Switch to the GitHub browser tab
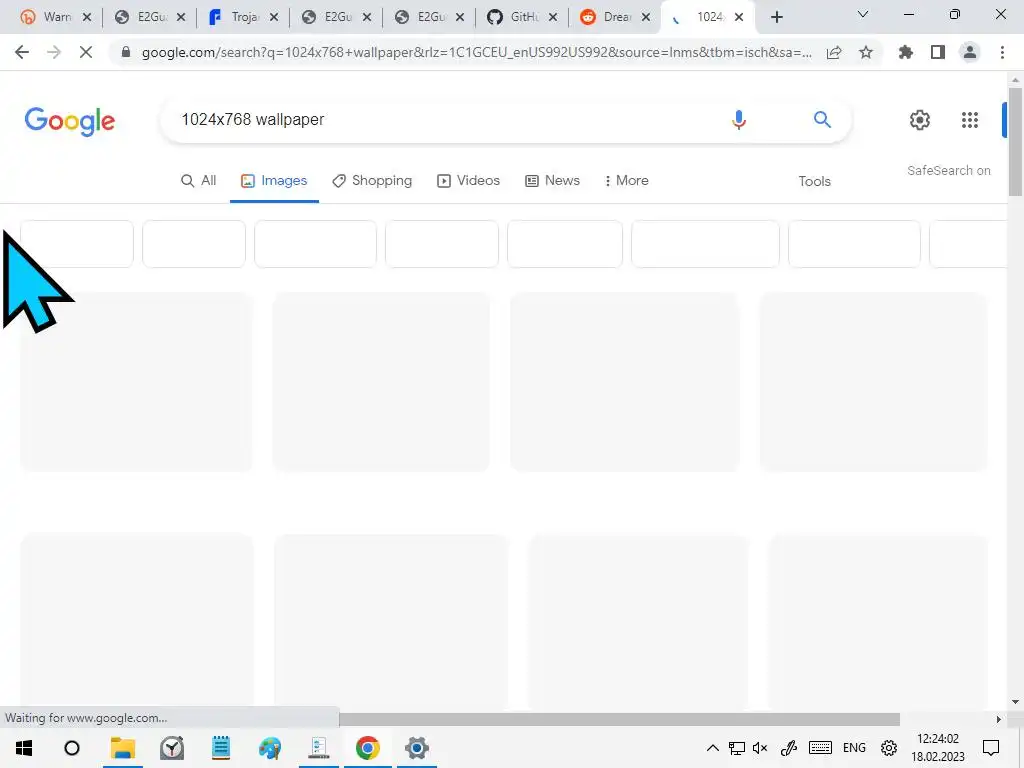 point(521,18)
